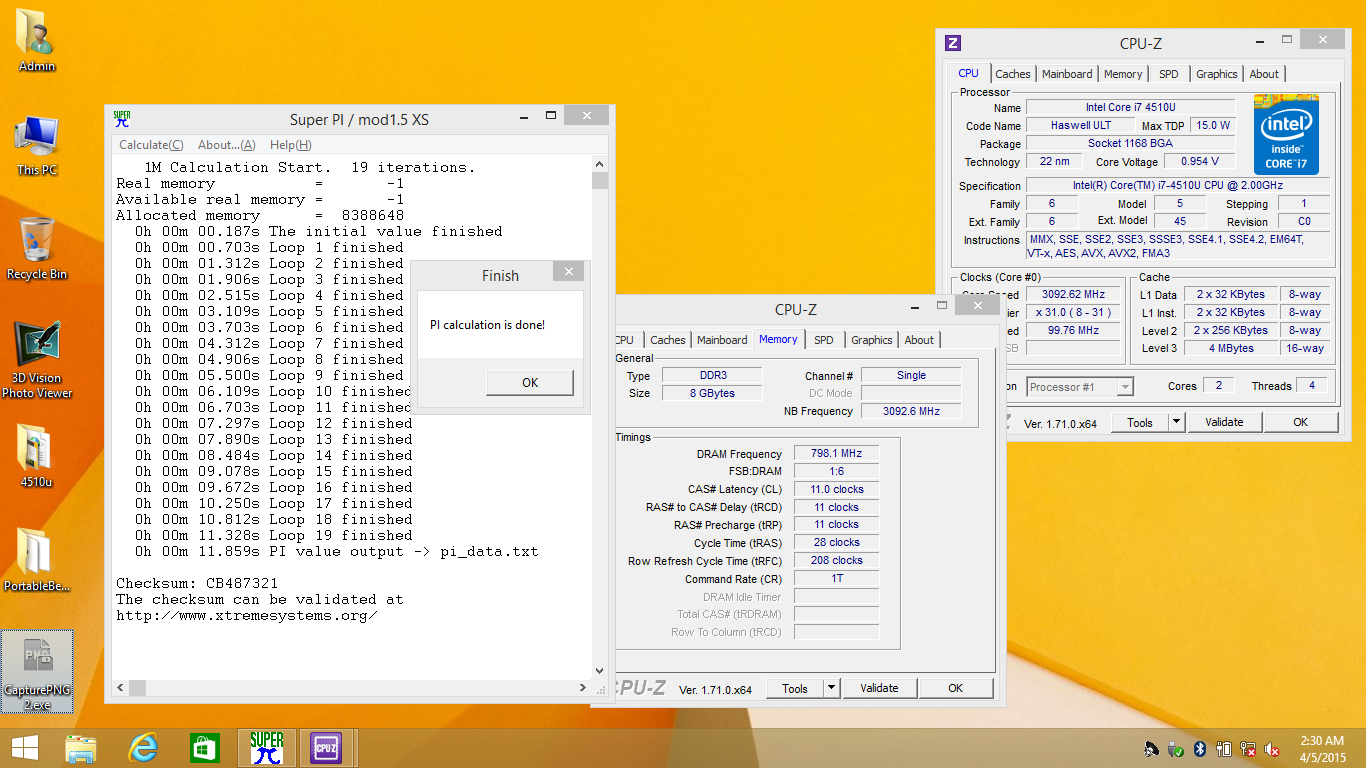Open the Help menu in Super PI
Screen dimensions: 1366x768
(290, 145)
